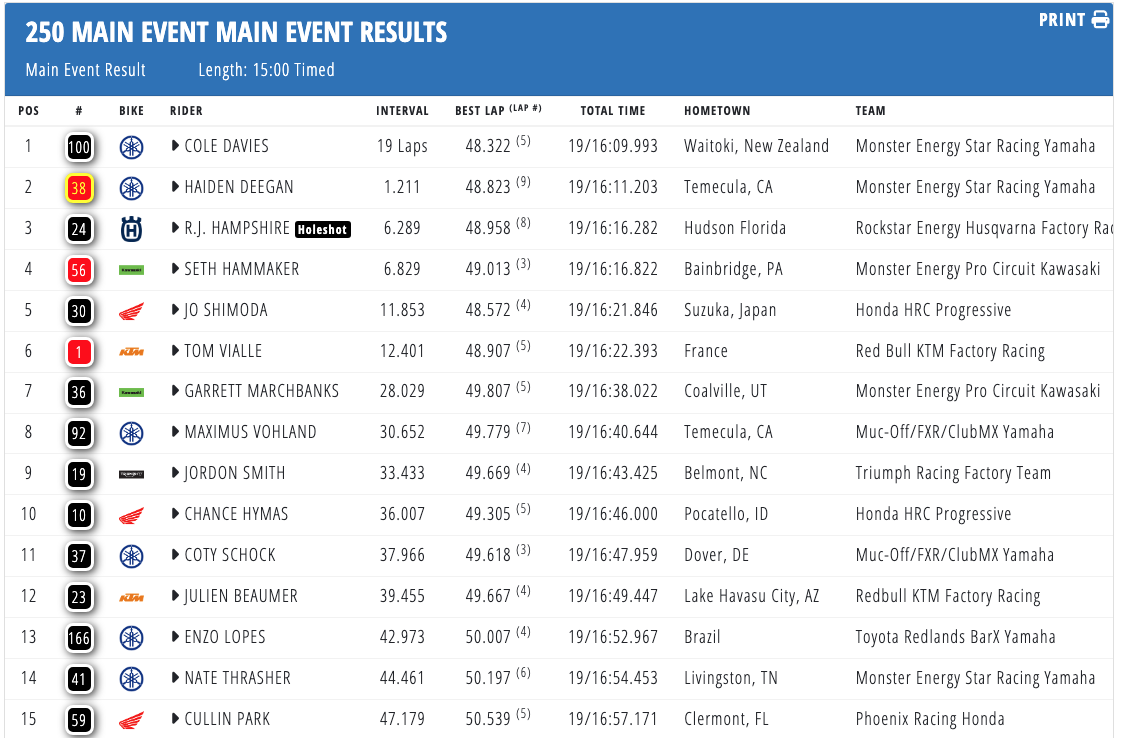The width and height of the screenshot is (1122, 738).
Task: Open Julien Beaumer rider name link
Action: 241,596
